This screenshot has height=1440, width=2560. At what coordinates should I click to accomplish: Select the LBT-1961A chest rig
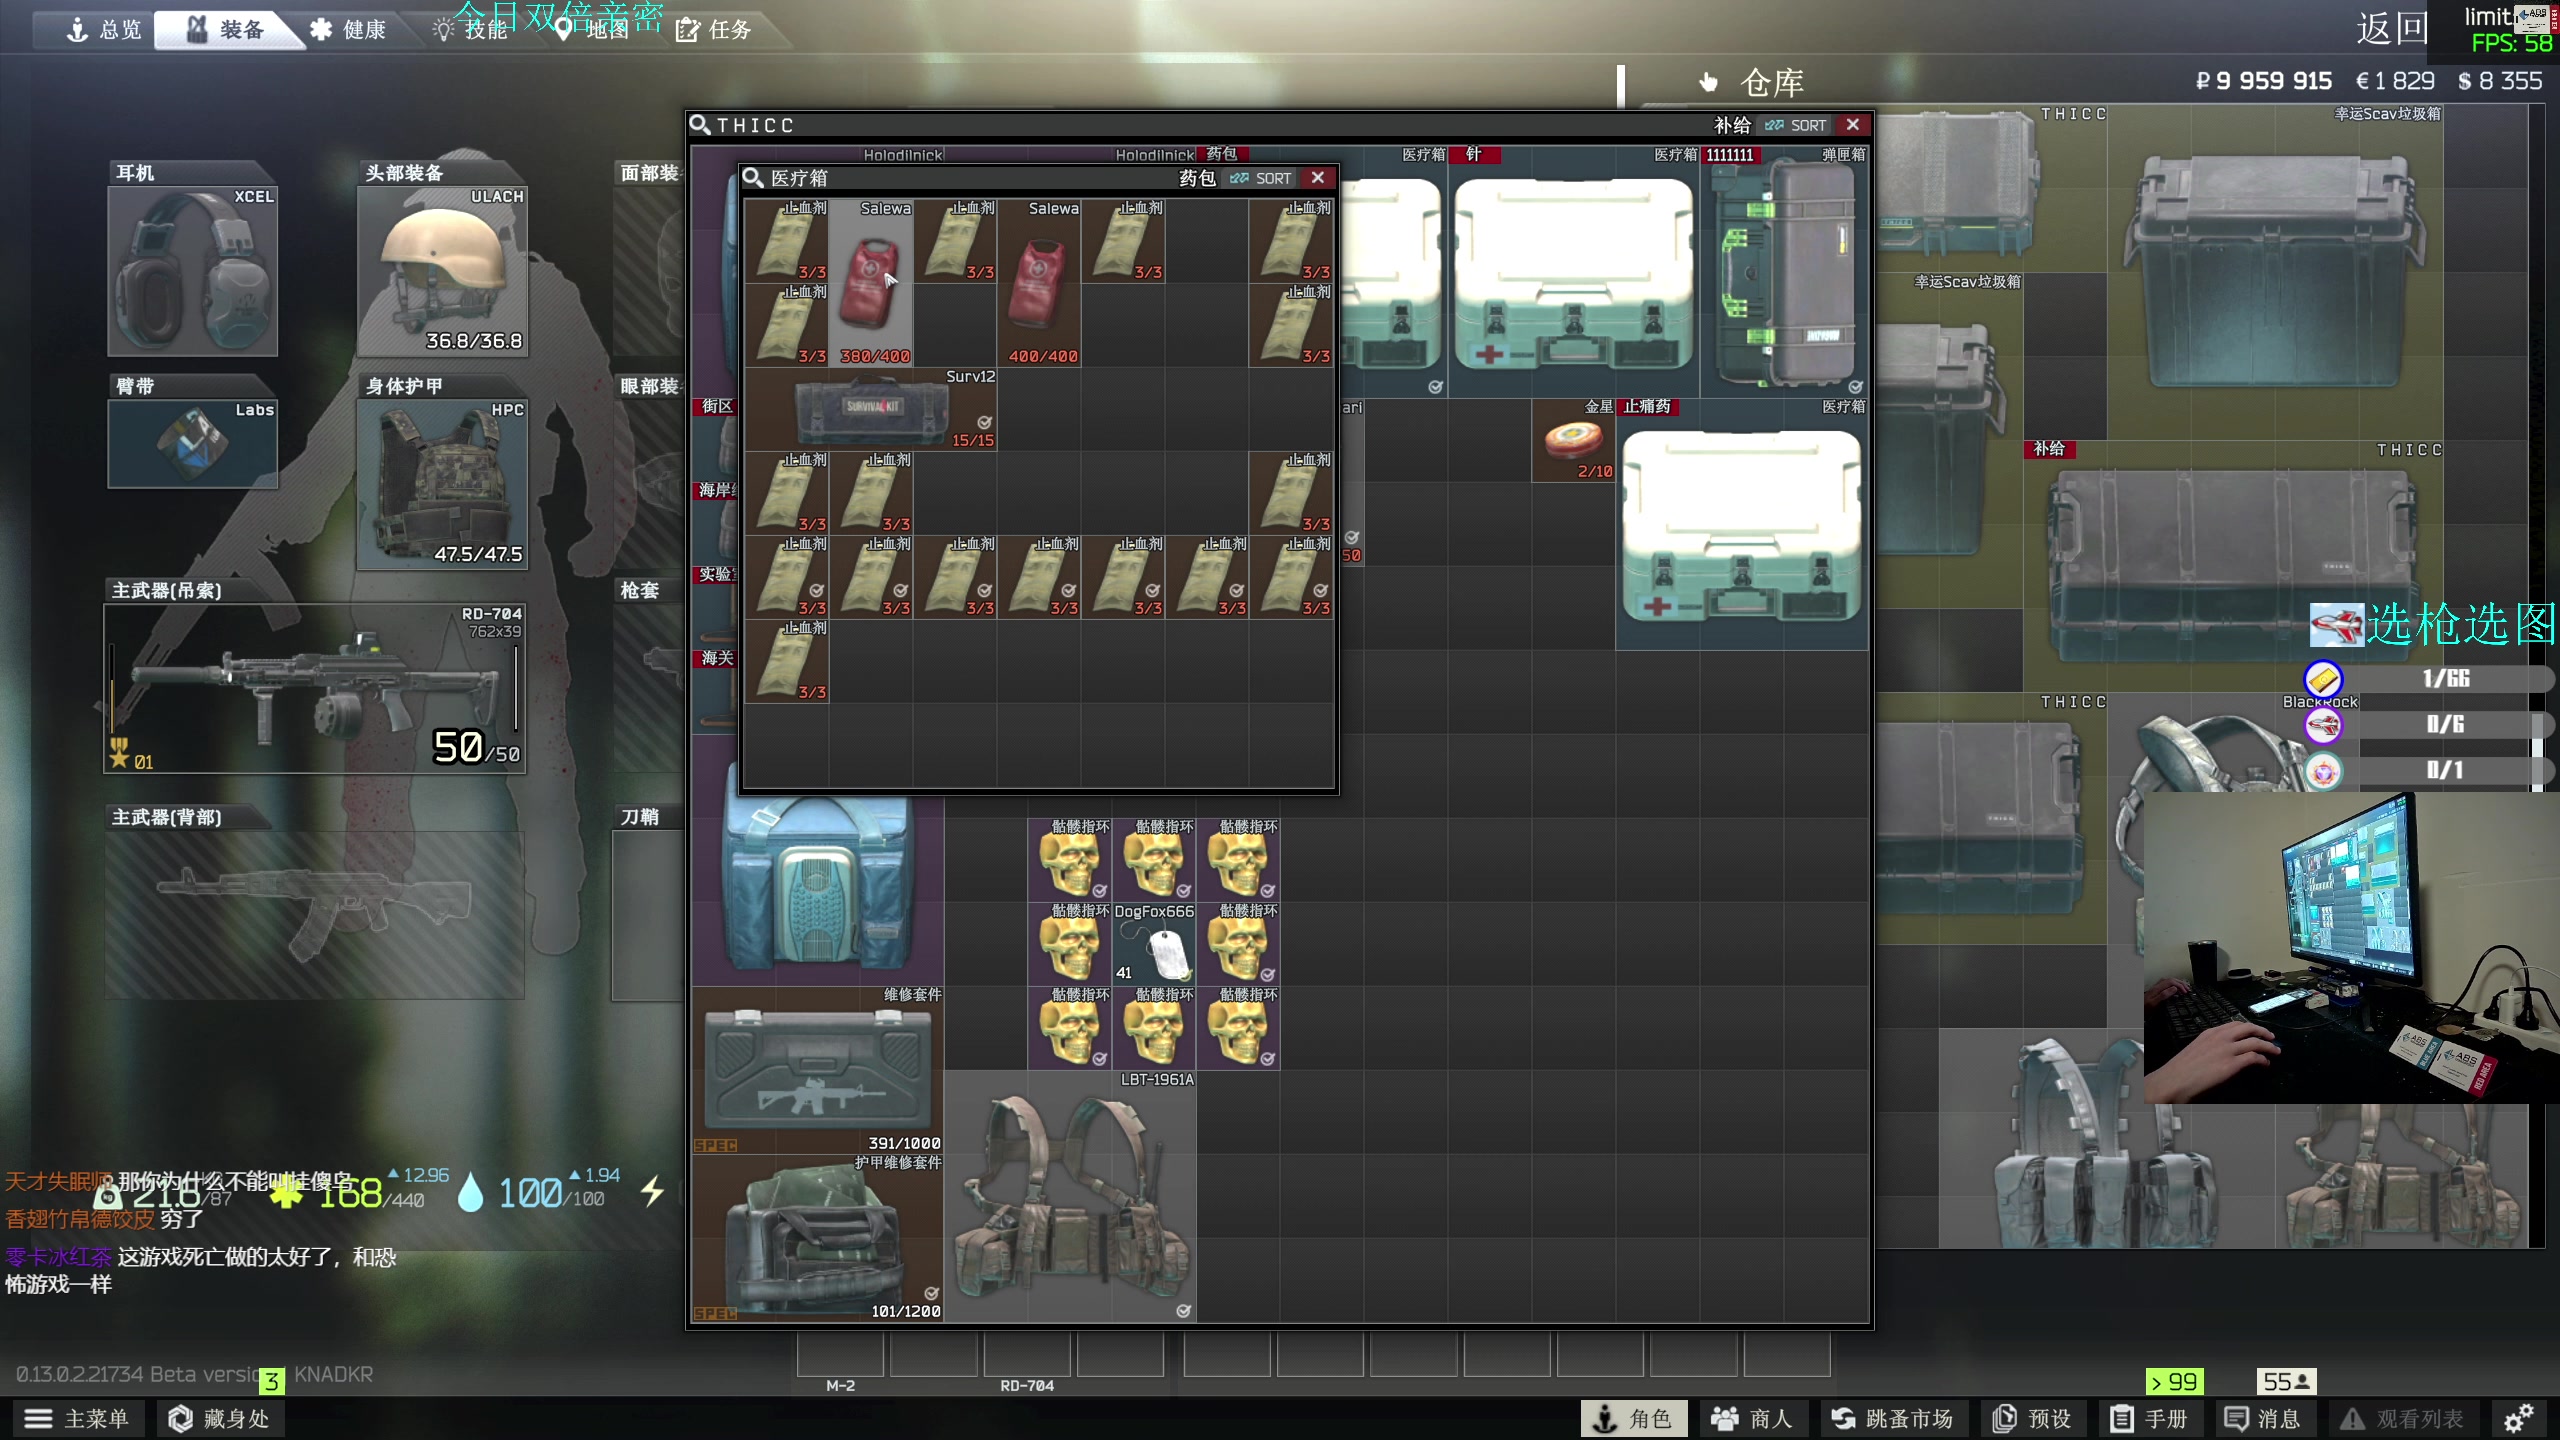[1070, 1196]
